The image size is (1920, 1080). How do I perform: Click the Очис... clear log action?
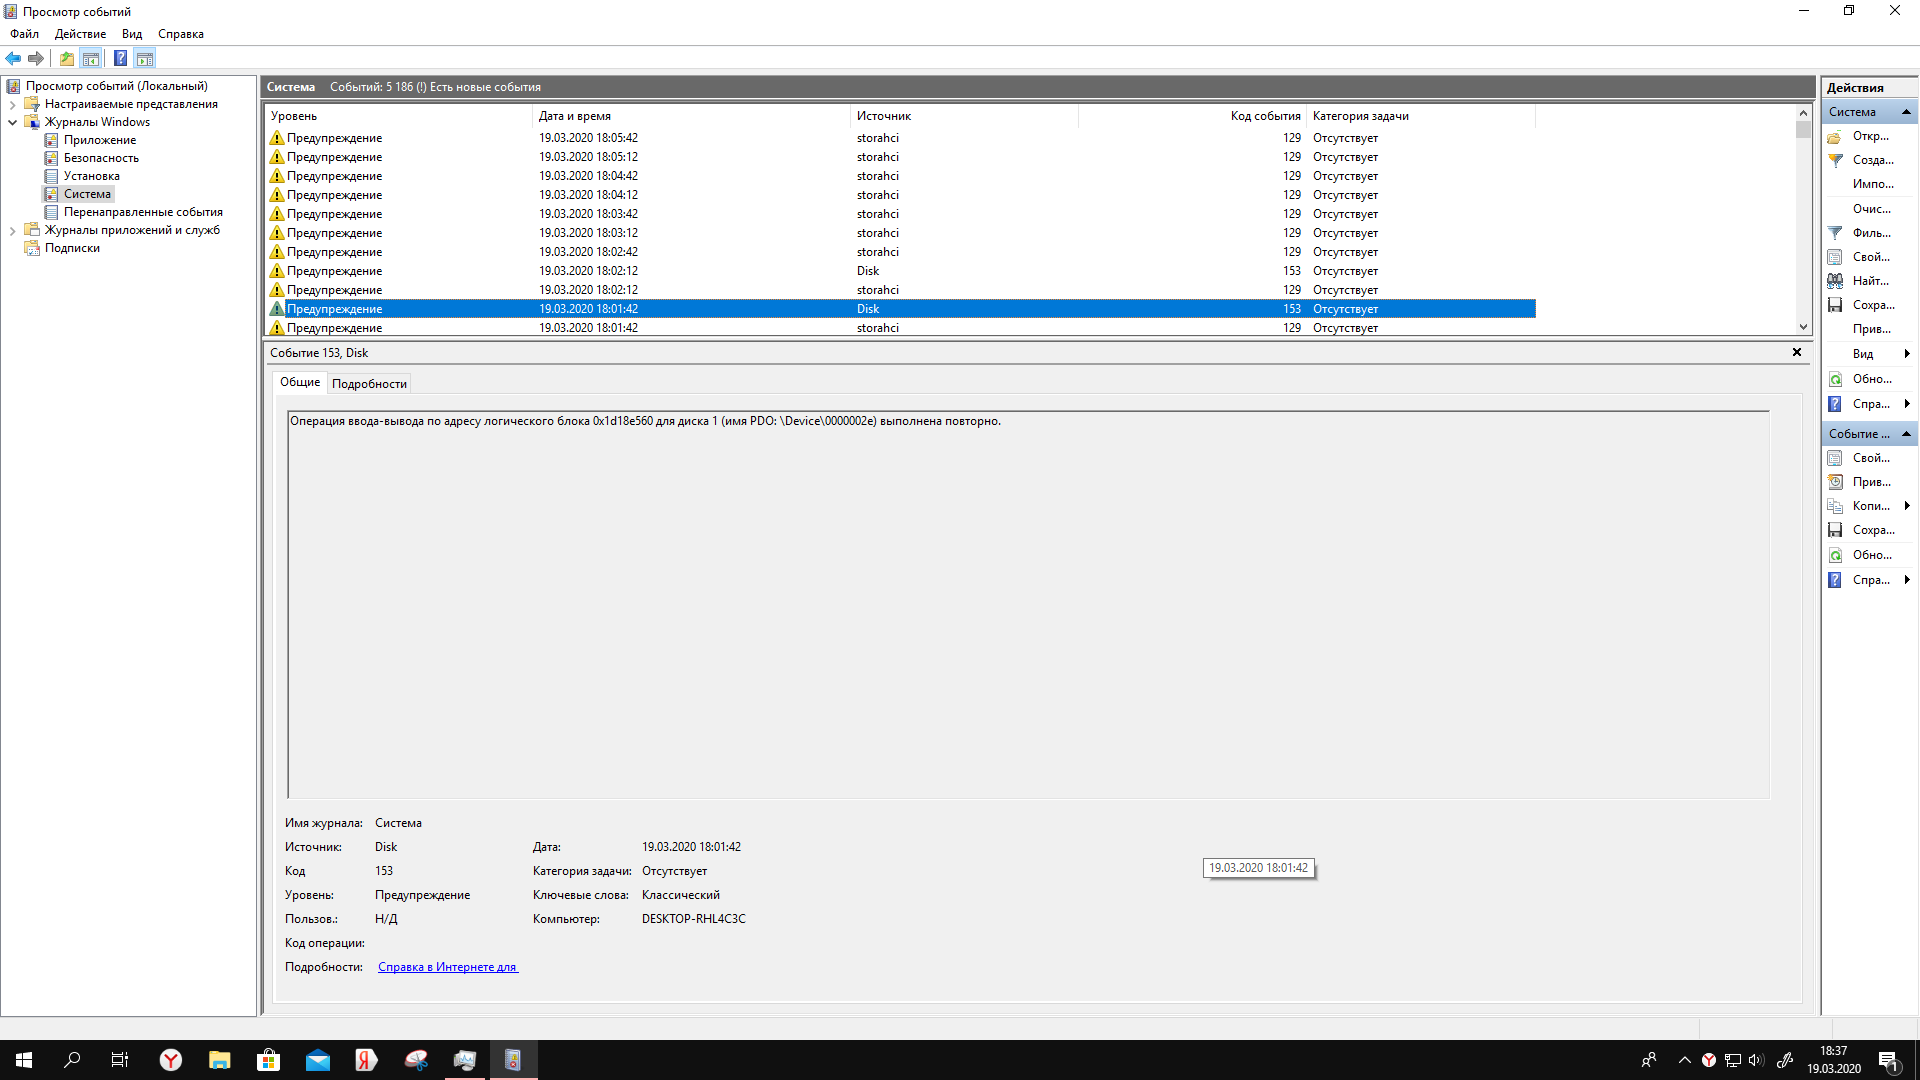(1870, 209)
